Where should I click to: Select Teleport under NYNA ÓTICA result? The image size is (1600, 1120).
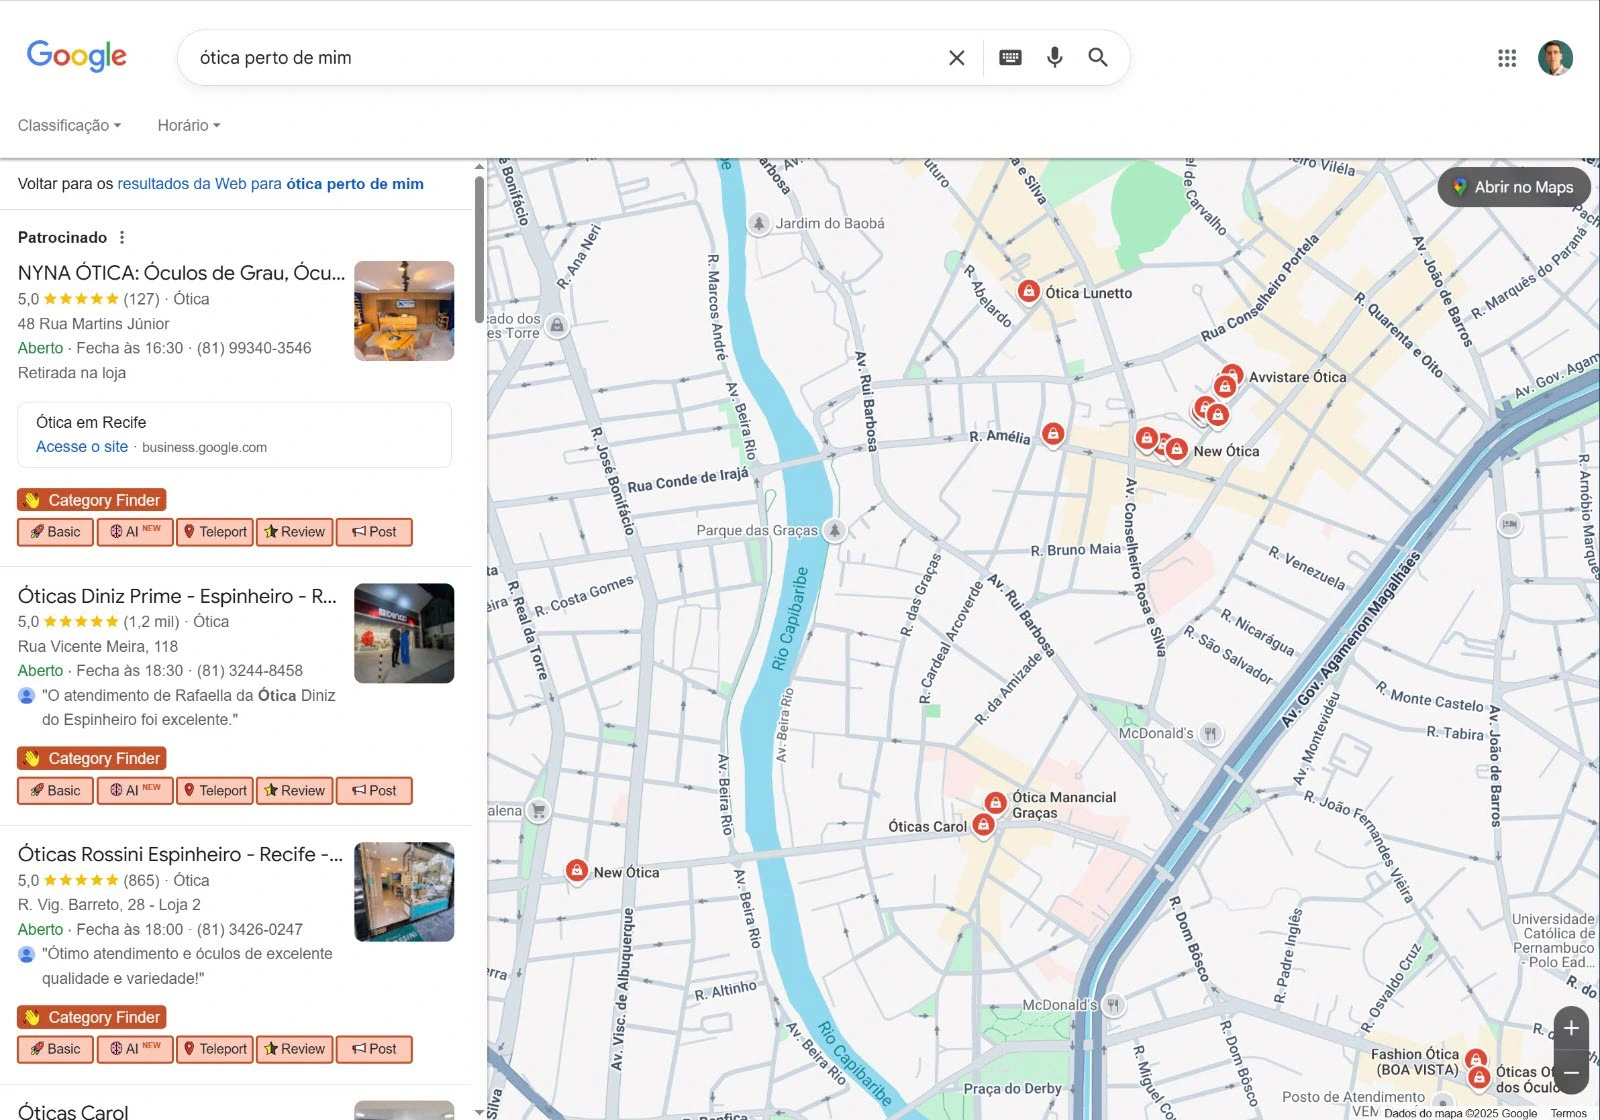[x=214, y=531]
